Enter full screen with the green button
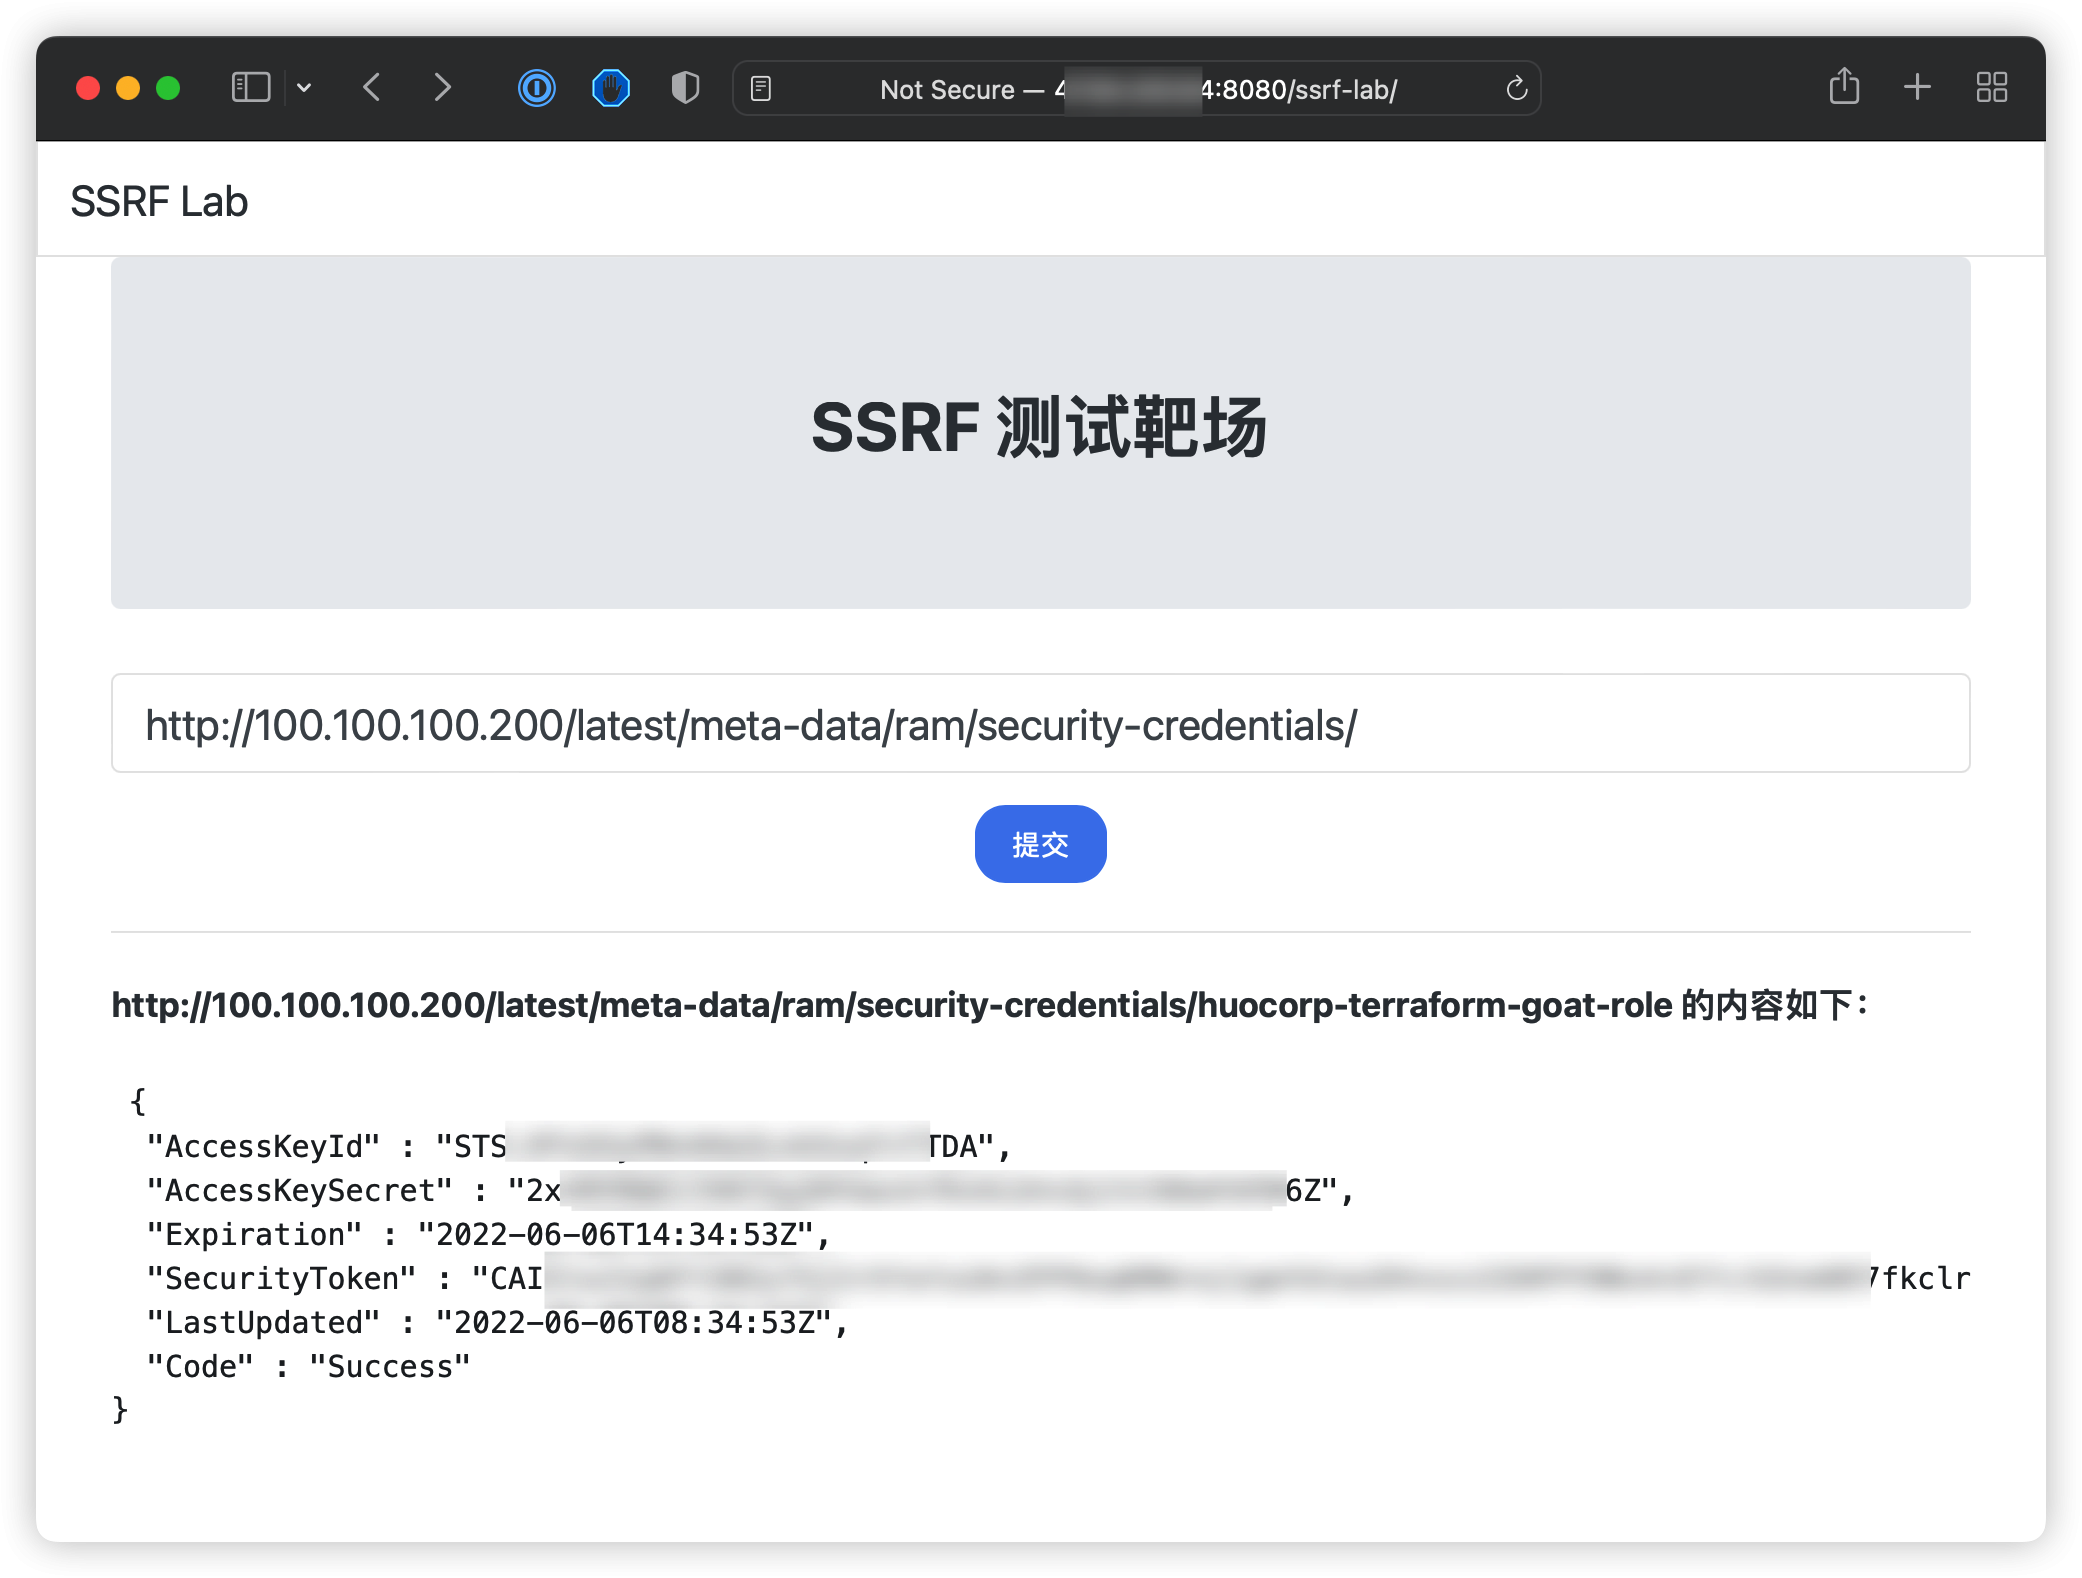Viewport: 2082px width, 1578px height. 168,88
